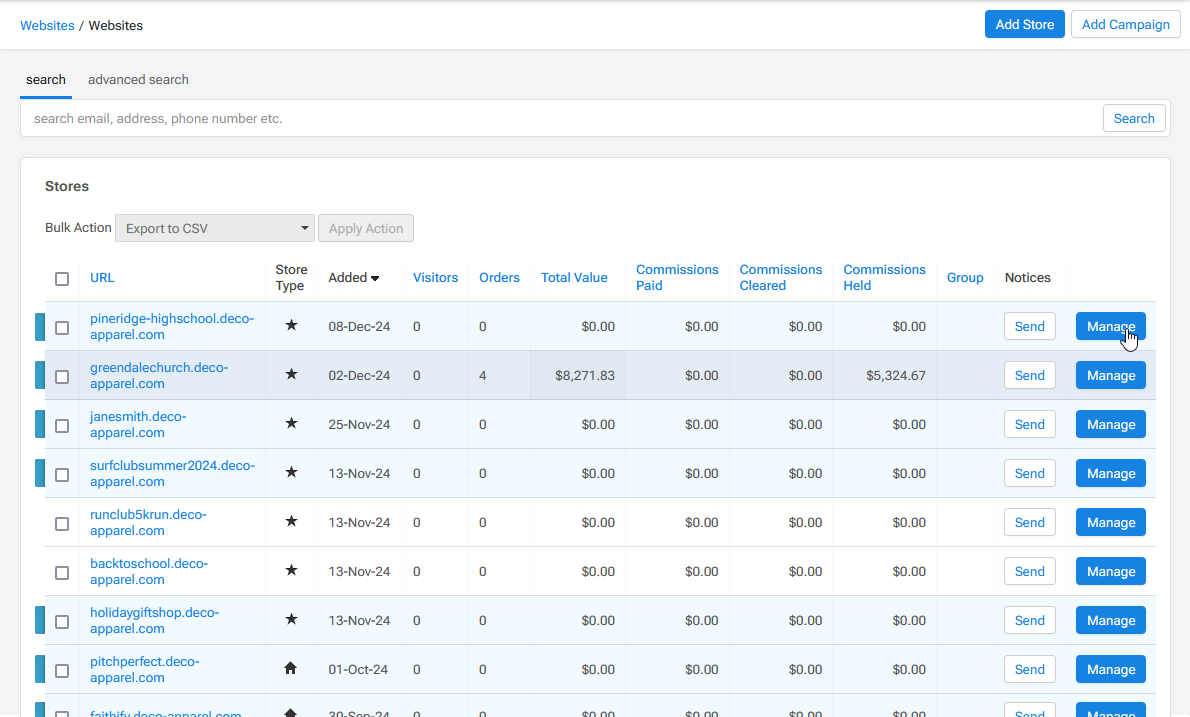Screen dimensions: 1190x717
Task: Open the greendalechurch.deco-apparel.com link
Action: pyautogui.click(x=158, y=376)
